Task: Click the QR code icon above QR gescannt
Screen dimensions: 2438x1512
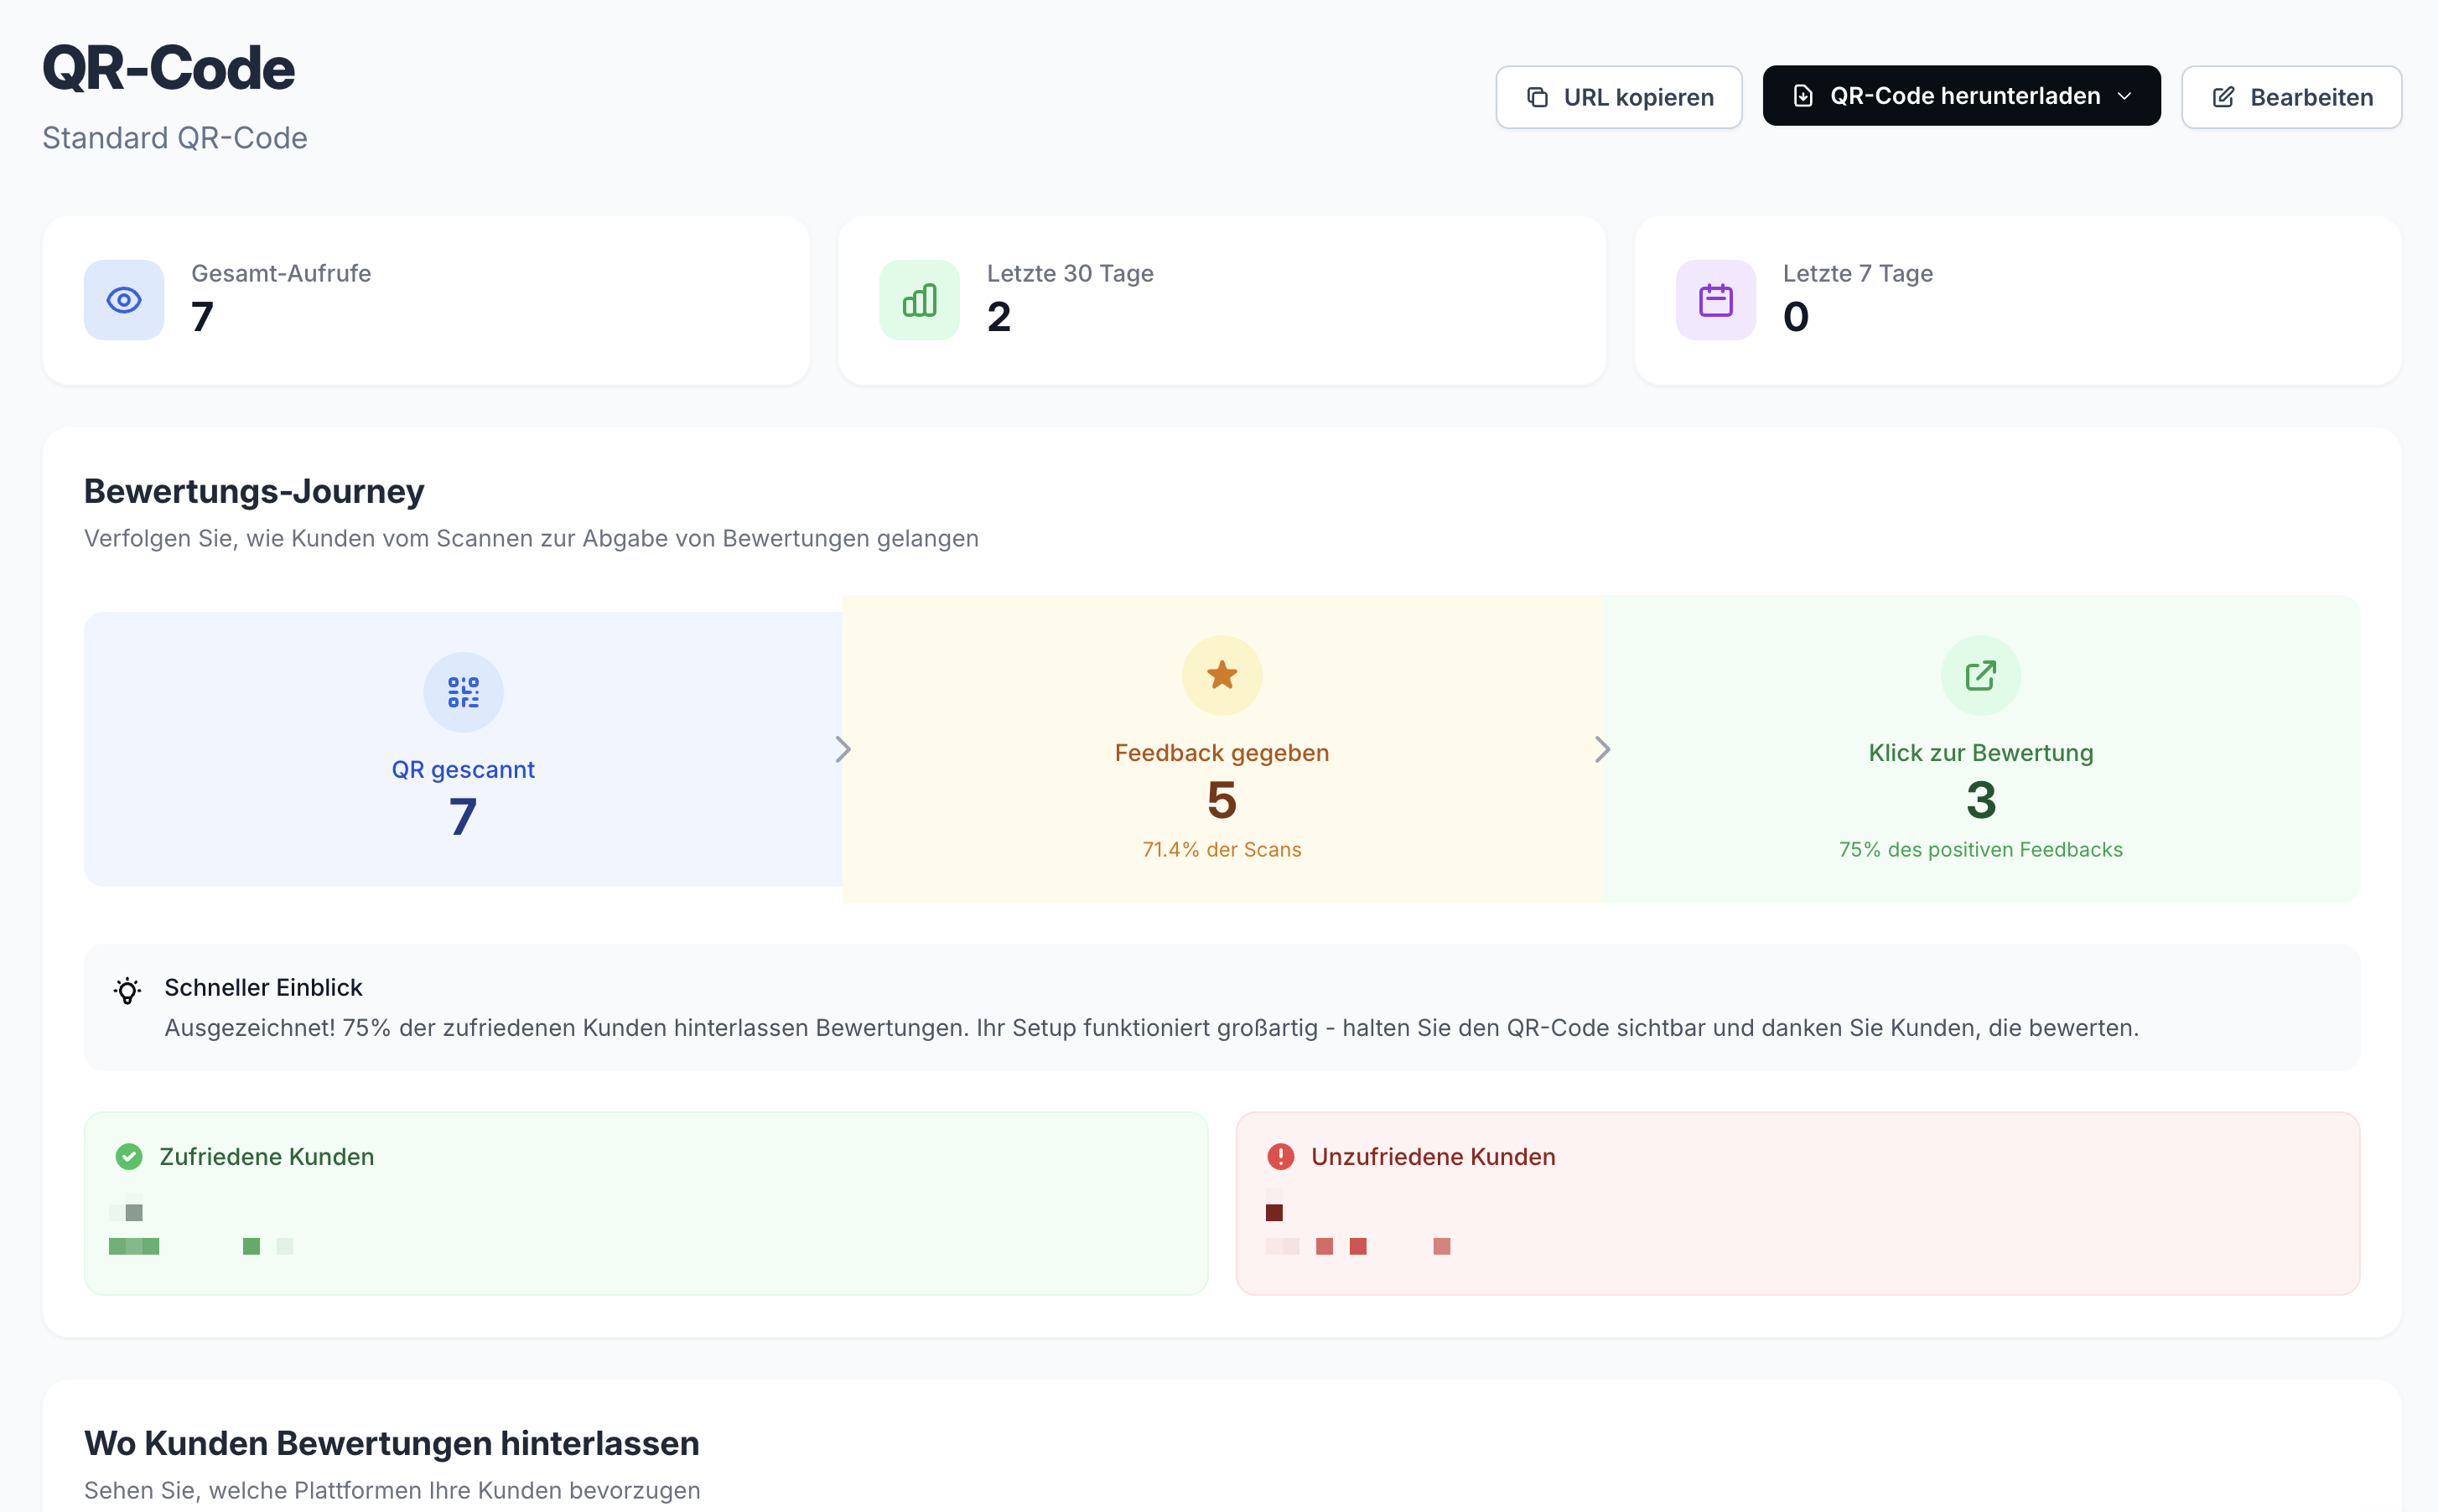Action: pos(463,692)
